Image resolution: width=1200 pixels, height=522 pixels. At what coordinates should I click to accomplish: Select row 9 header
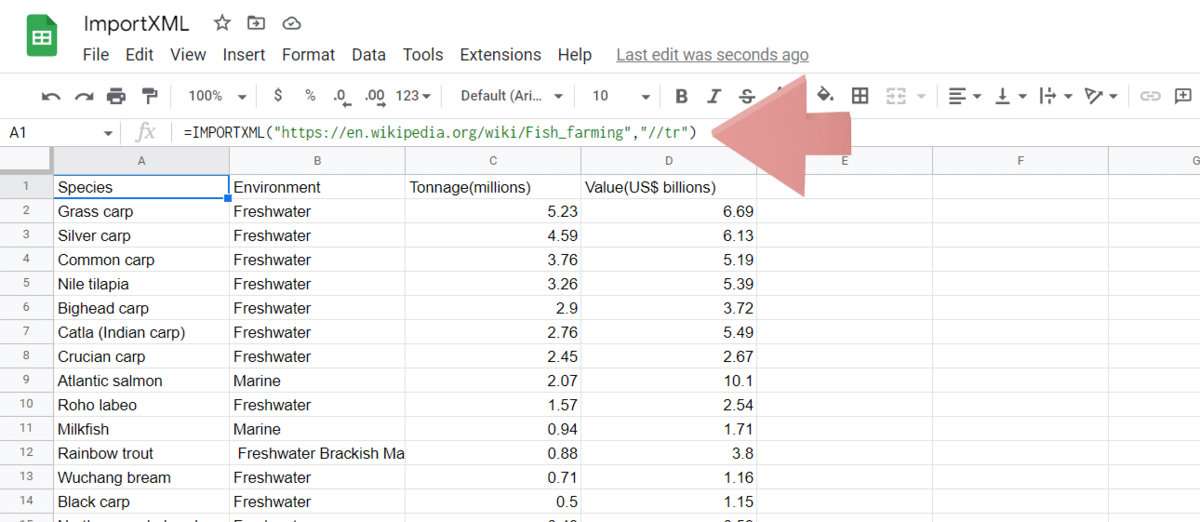point(27,381)
